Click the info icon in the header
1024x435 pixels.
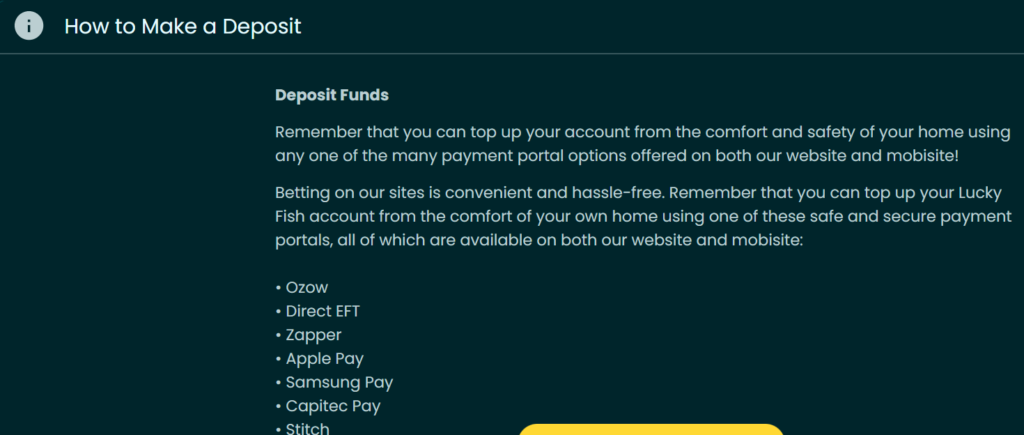tap(28, 27)
